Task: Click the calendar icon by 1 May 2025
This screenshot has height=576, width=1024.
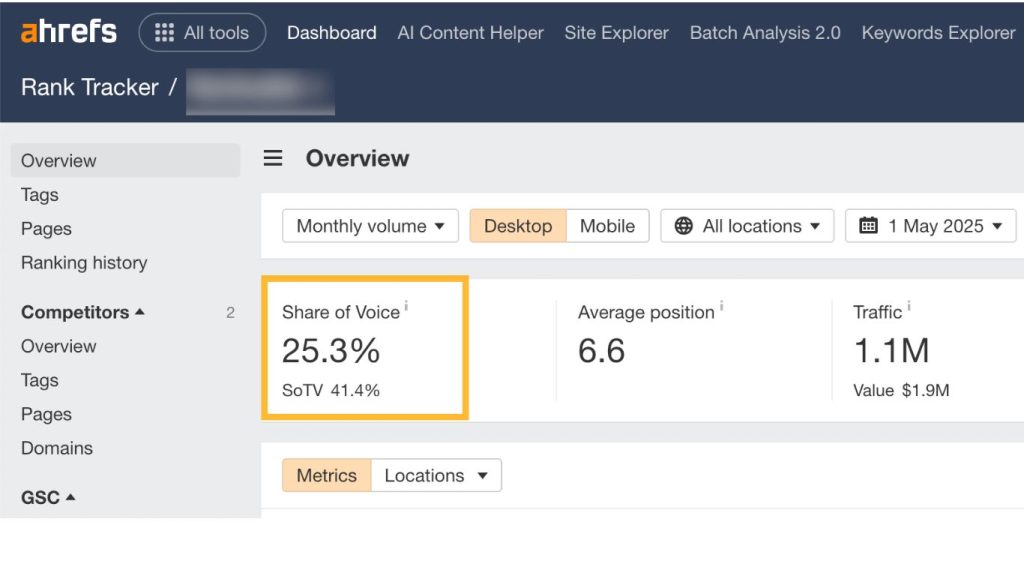Action: click(x=868, y=226)
